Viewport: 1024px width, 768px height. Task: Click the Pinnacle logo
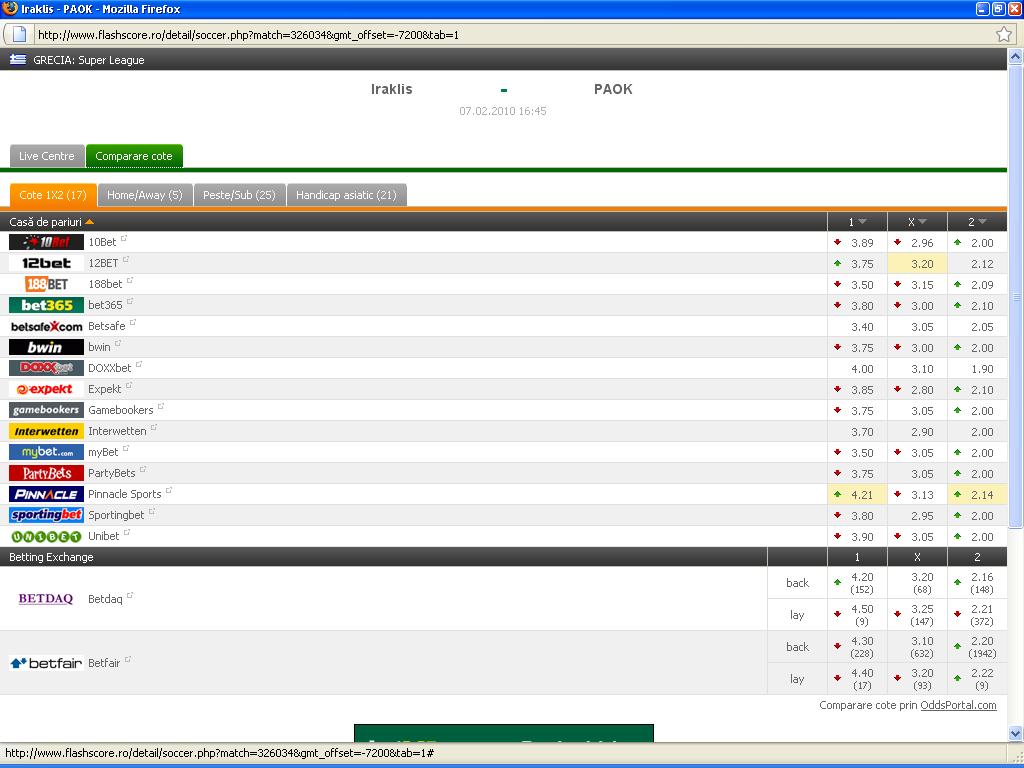point(46,494)
